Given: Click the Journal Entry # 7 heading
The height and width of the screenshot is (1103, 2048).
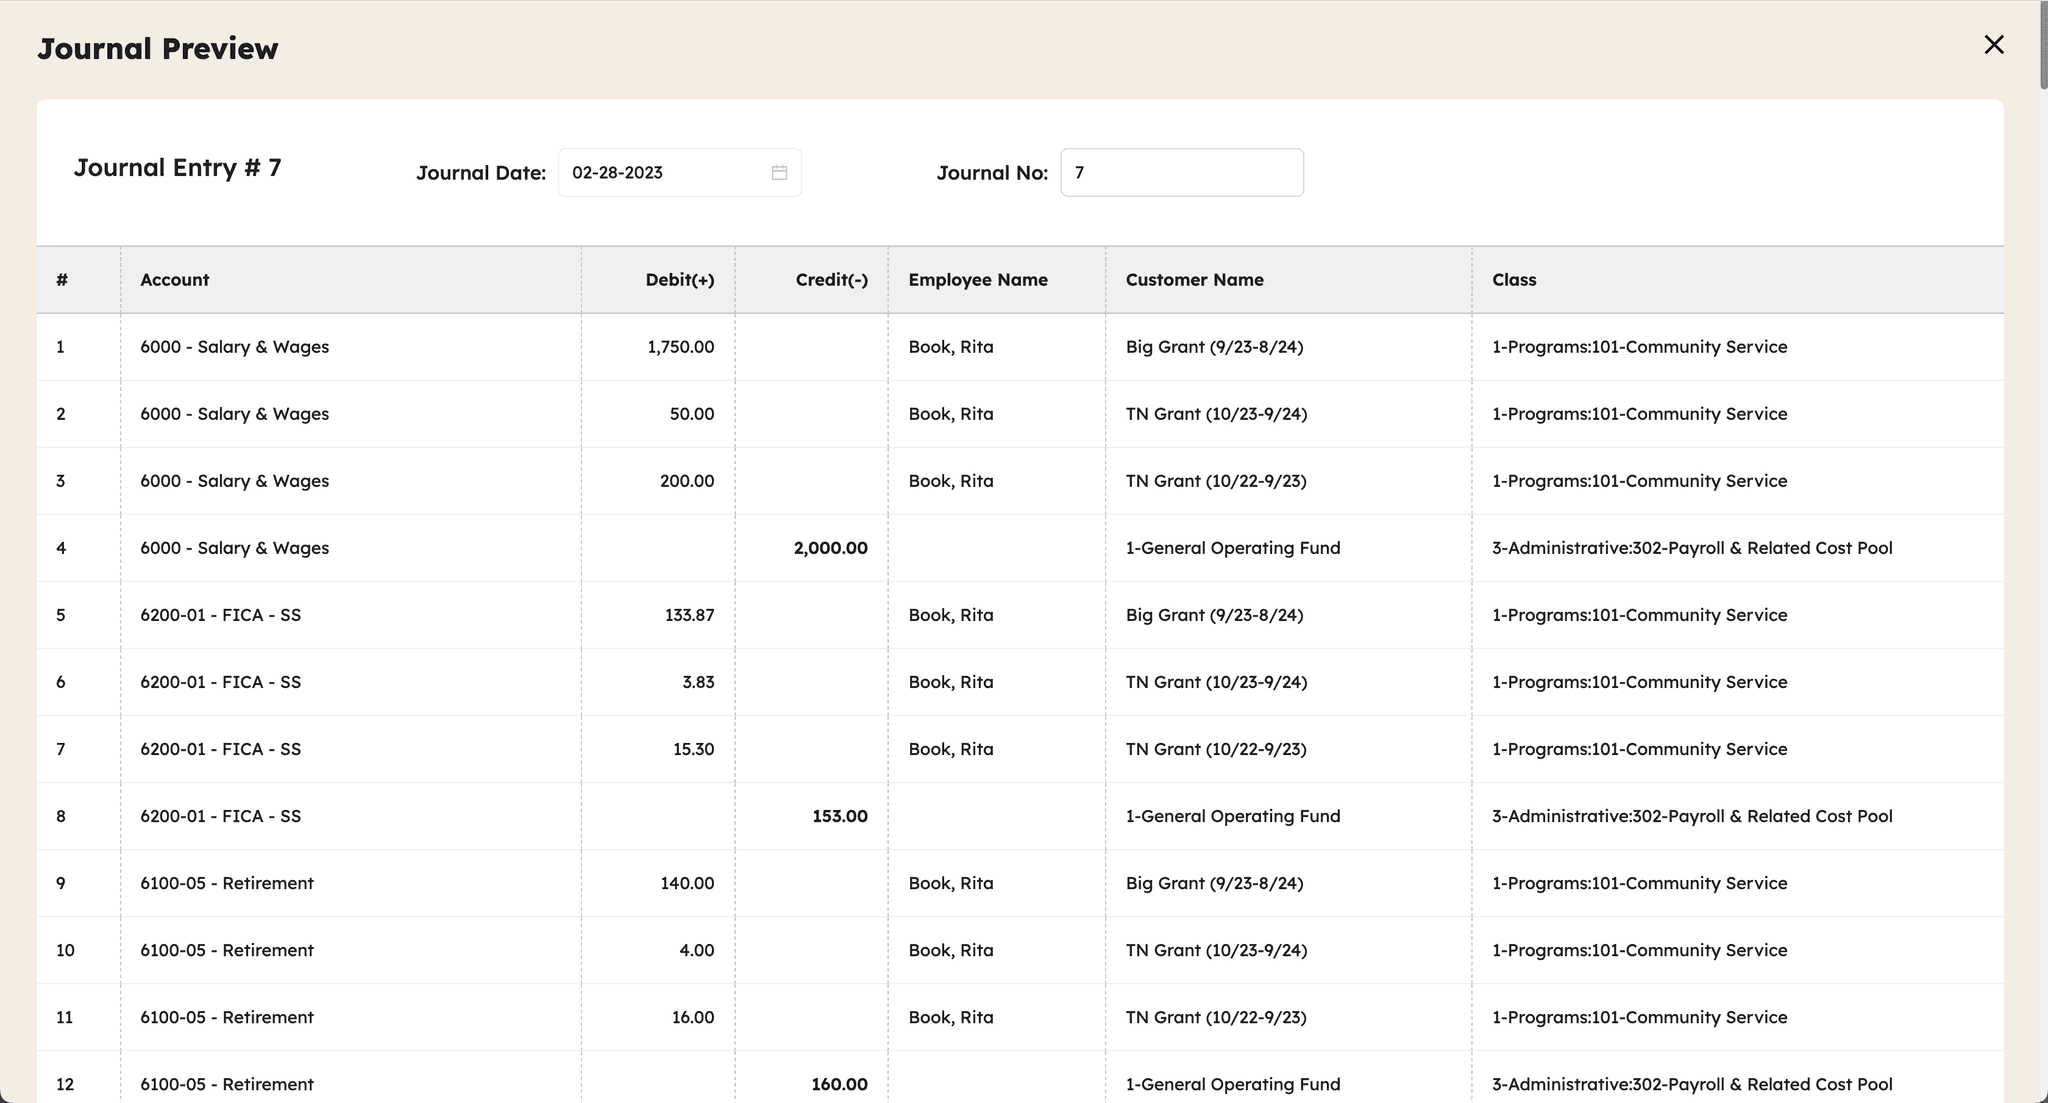Looking at the screenshot, I should 177,168.
